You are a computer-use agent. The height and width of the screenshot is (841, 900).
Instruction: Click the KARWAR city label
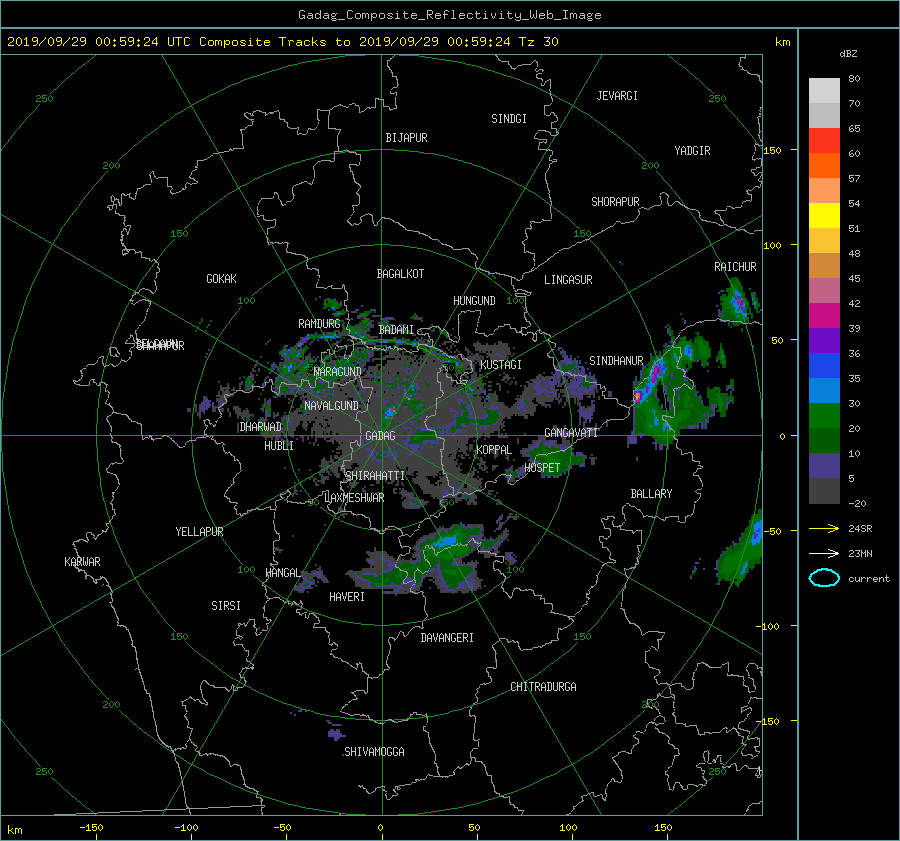pos(82,562)
